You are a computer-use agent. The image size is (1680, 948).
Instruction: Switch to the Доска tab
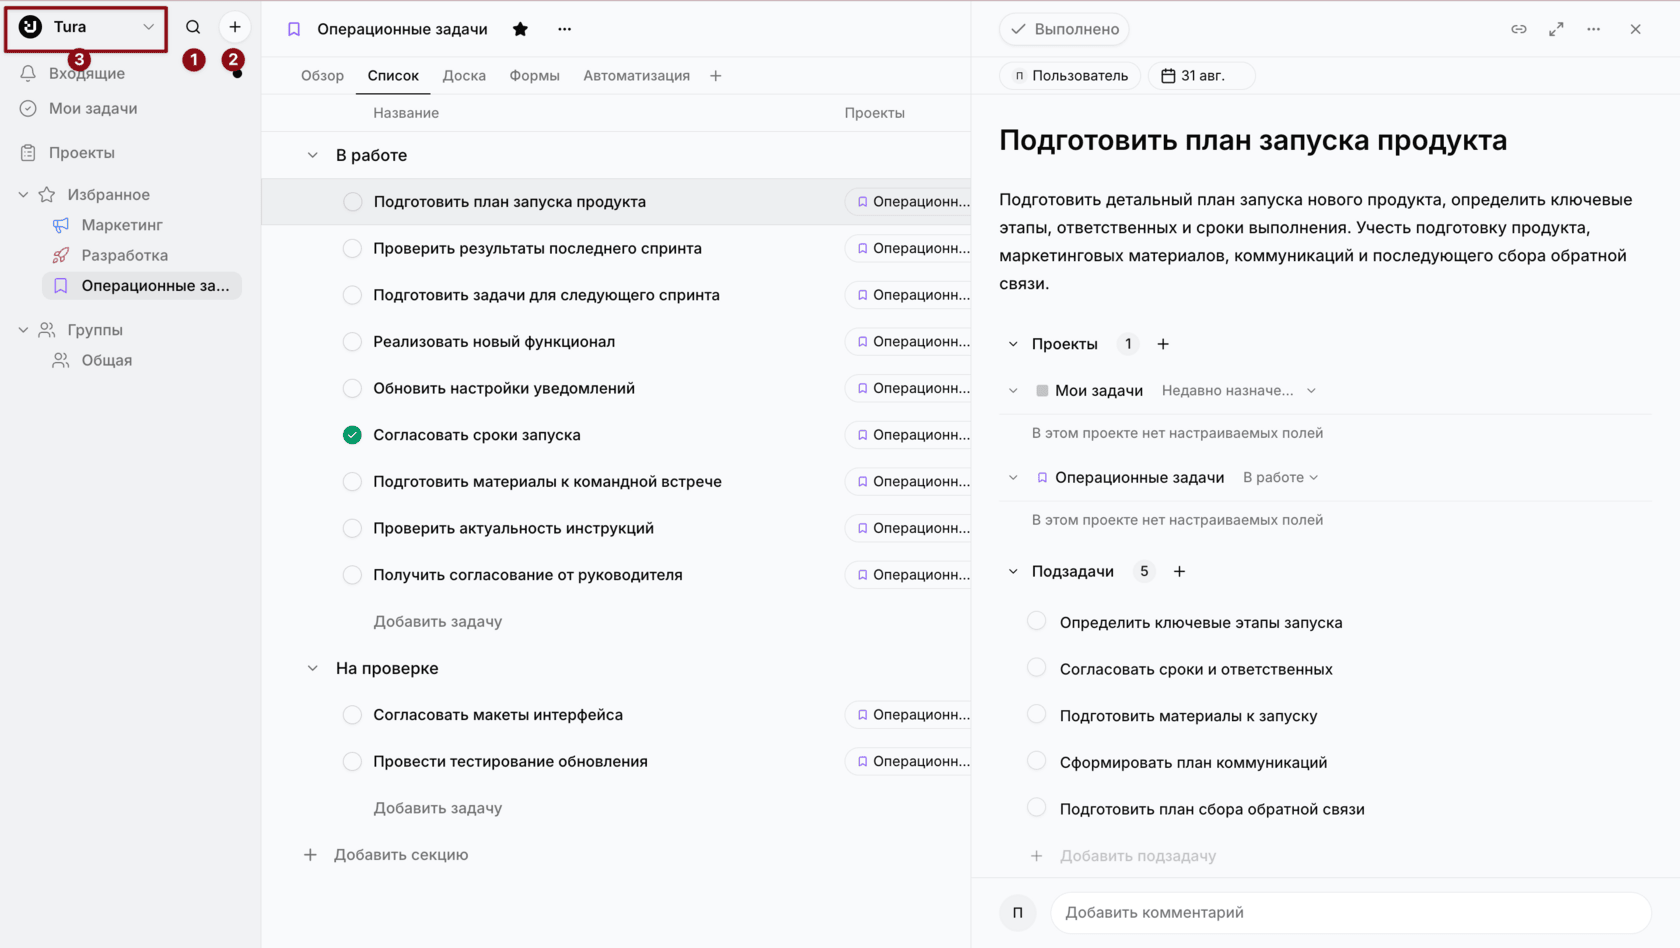point(464,76)
